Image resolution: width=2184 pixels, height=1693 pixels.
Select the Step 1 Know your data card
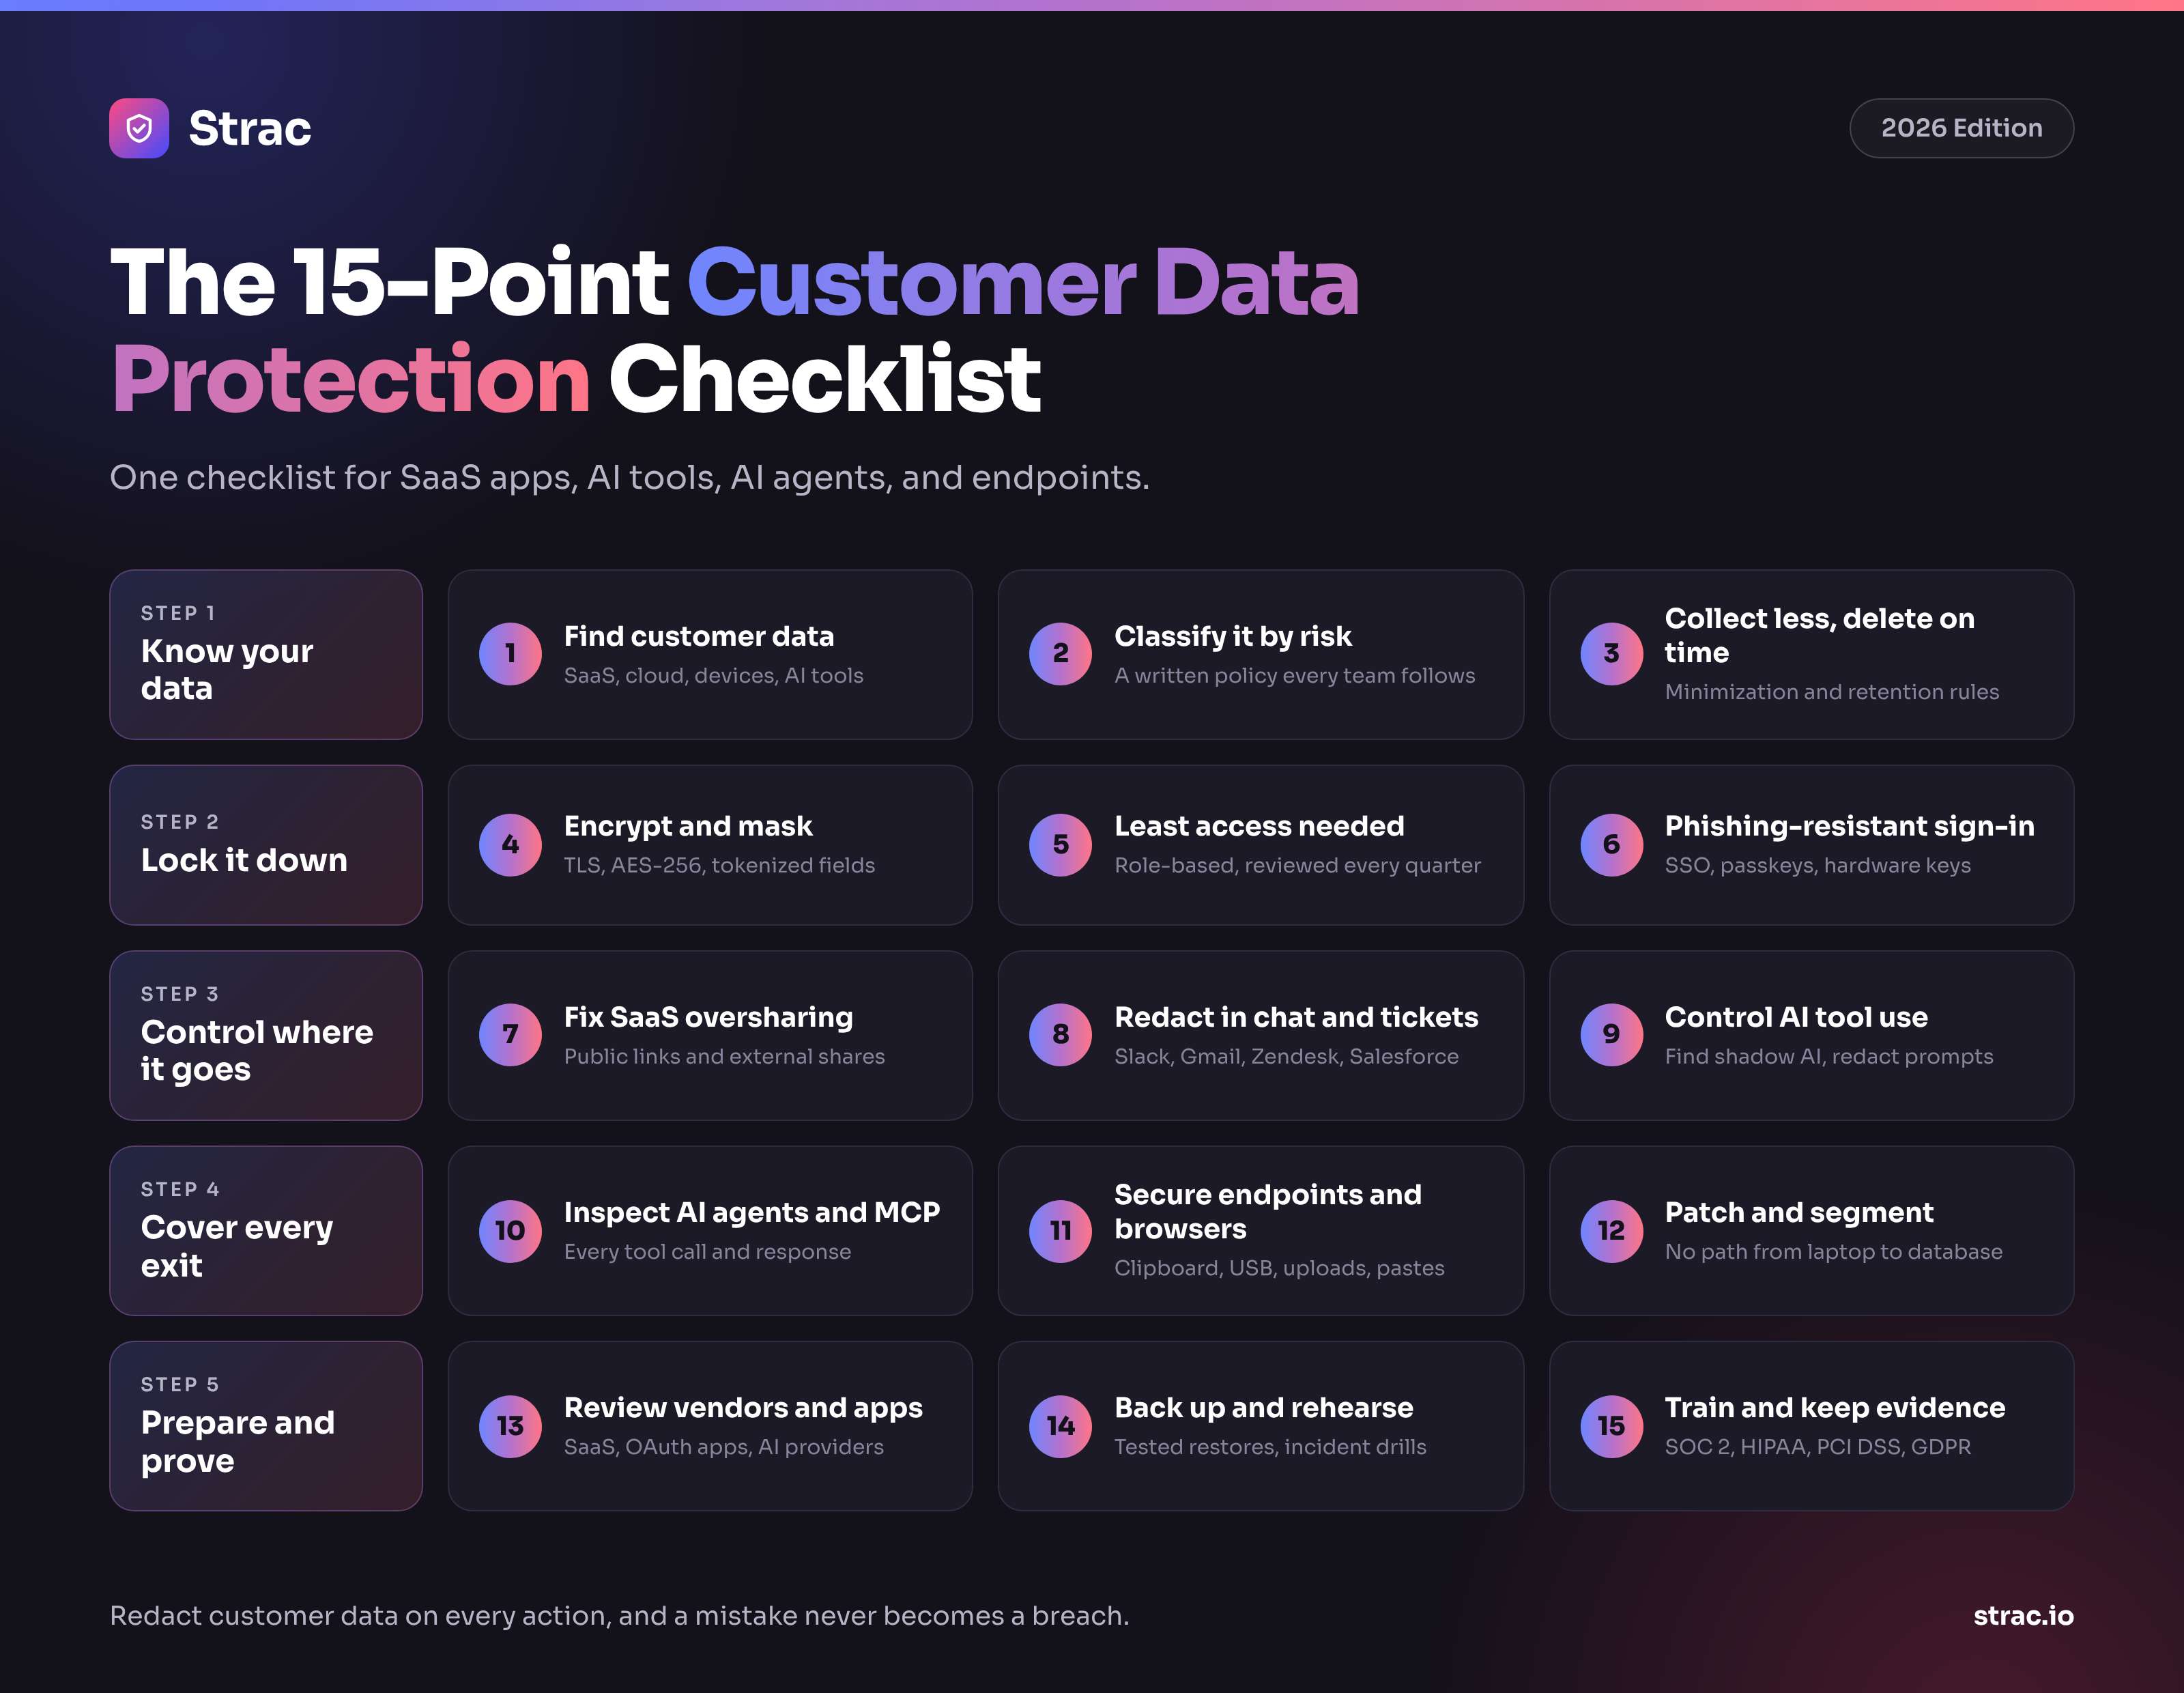pos(266,655)
